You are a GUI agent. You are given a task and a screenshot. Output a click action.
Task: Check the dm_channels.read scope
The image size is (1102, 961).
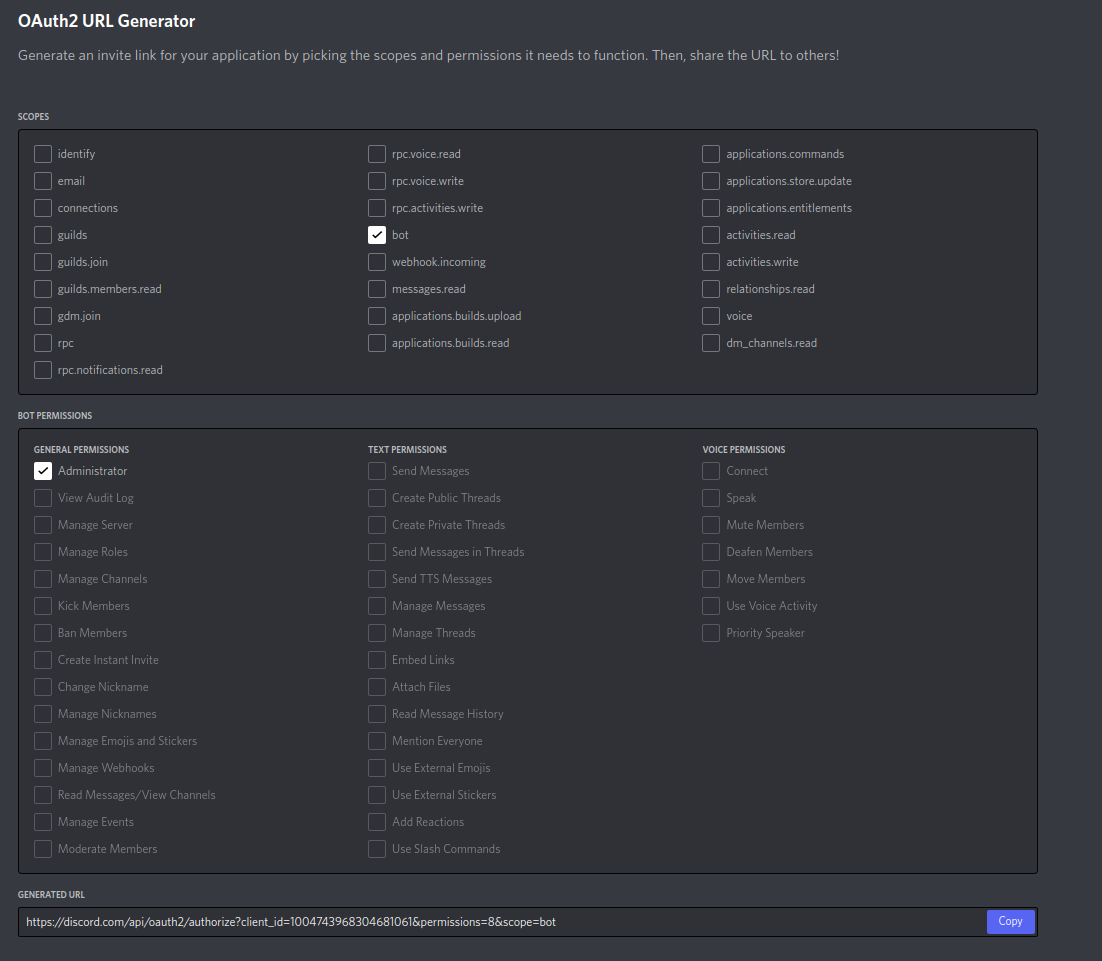click(711, 343)
